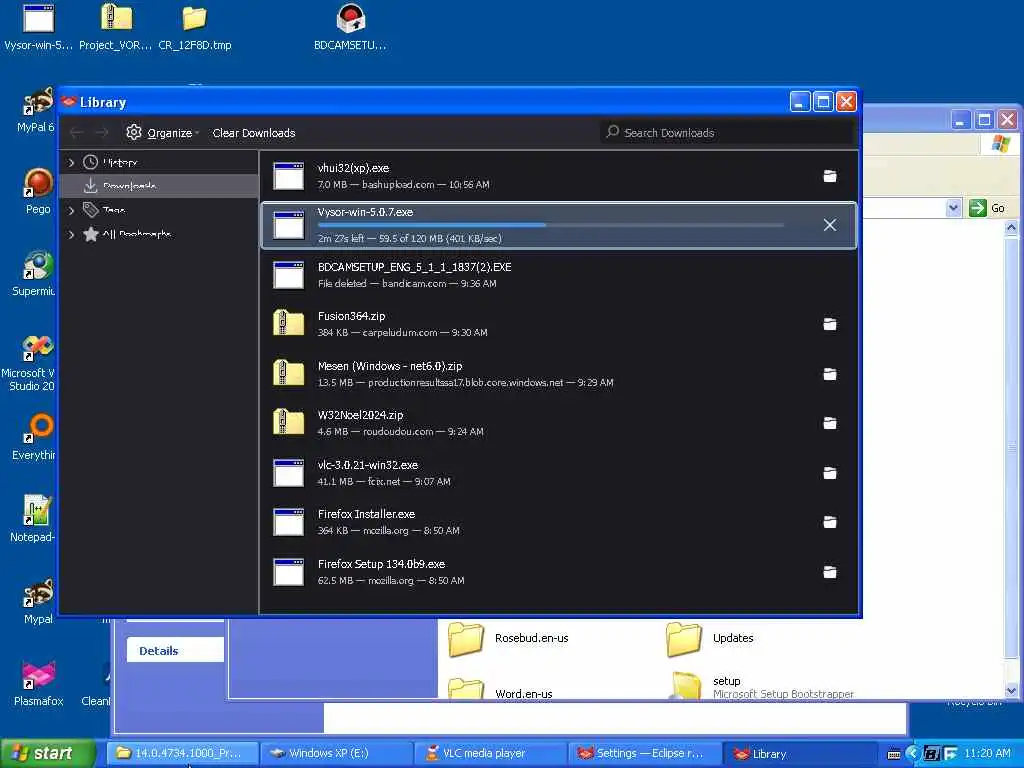Click the Firefox Setup 134.0b9.exe file icon

click(289, 572)
